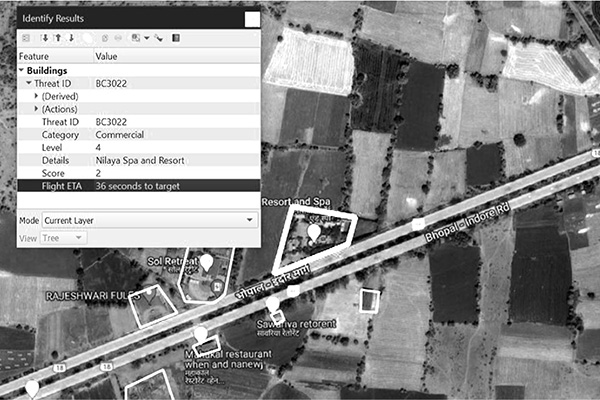Click the Sol Retreat map pin
The image size is (600, 400).
click(206, 262)
